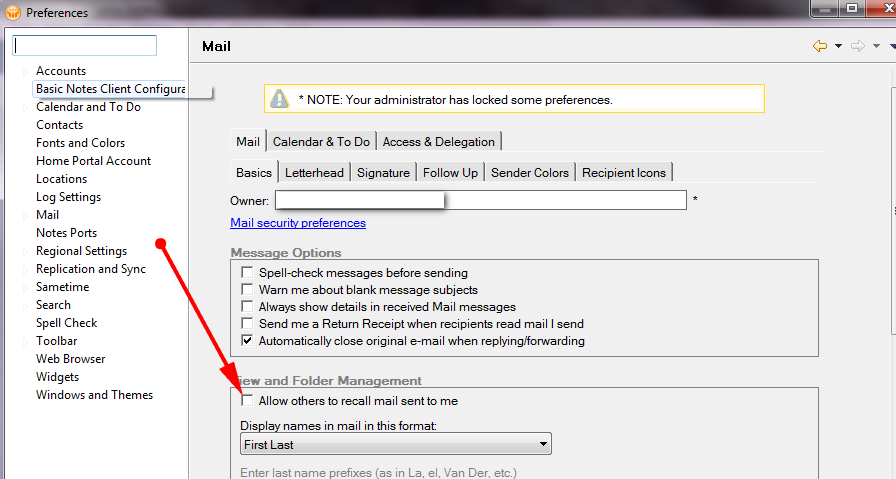This screenshot has height=479, width=896.
Task: Click the warning icon in the note banner
Action: click(x=279, y=99)
